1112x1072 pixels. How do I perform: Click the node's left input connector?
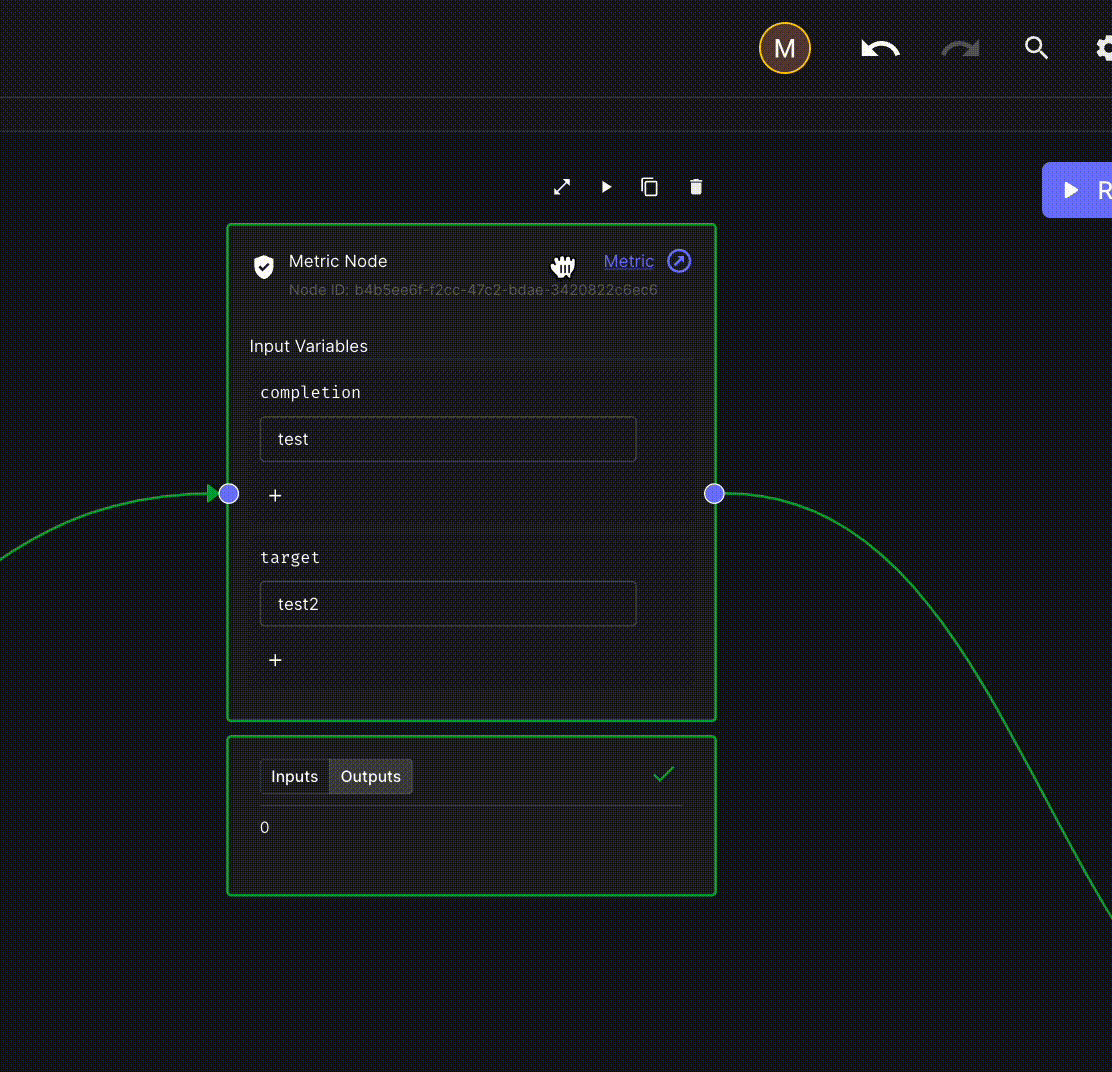228,493
